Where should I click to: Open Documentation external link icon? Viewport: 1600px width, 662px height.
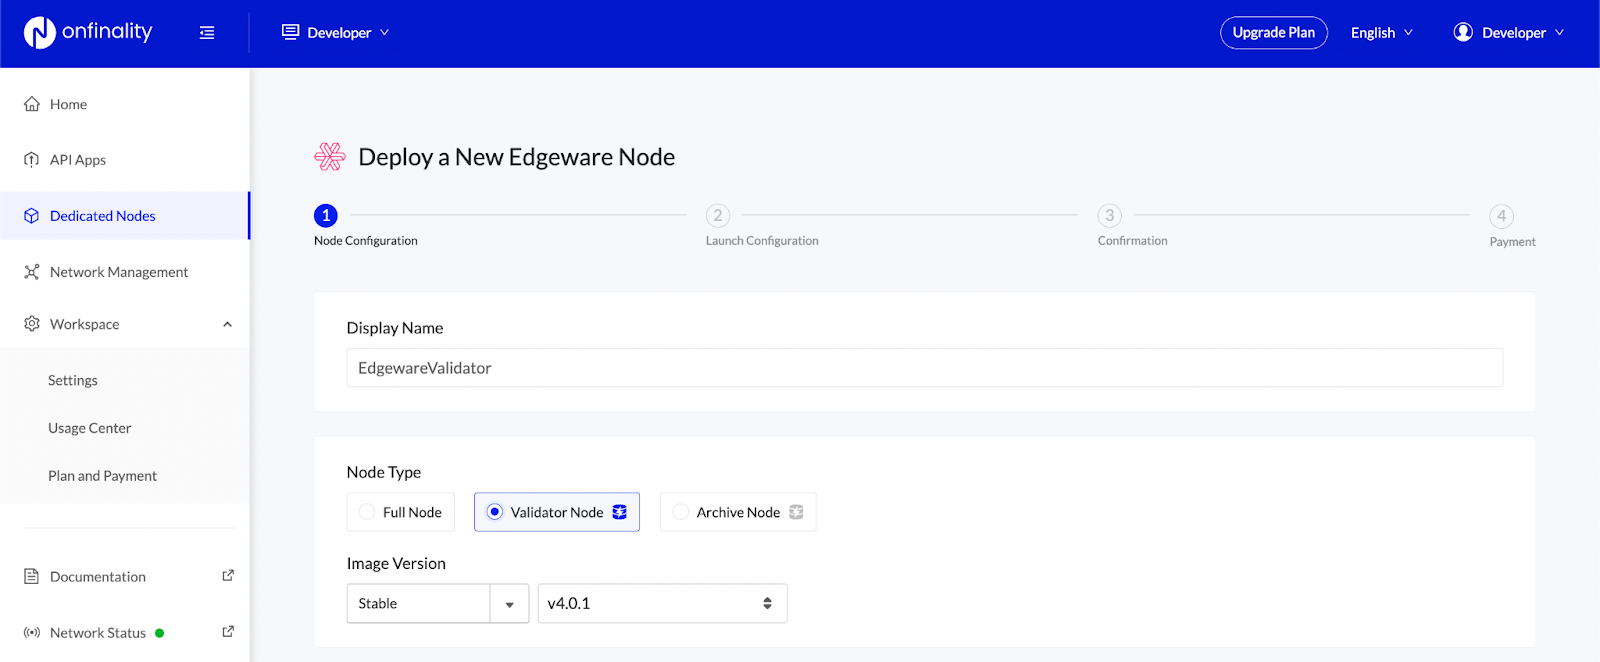point(228,576)
